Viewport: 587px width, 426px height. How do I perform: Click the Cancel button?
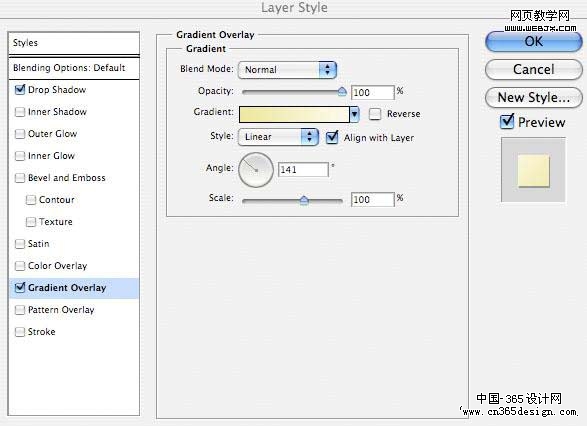pyautogui.click(x=533, y=69)
